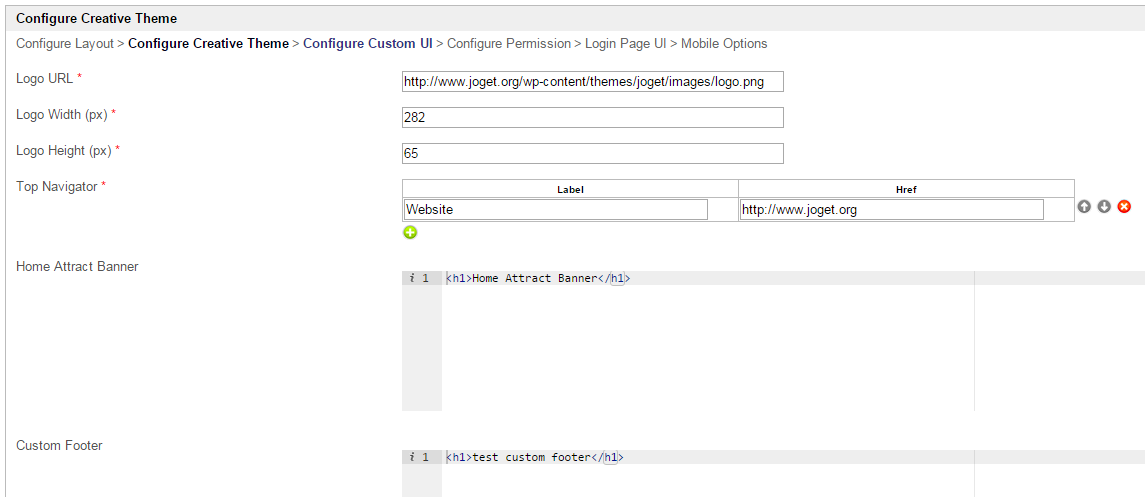
Task: Click the Label column header
Action: click(570, 189)
